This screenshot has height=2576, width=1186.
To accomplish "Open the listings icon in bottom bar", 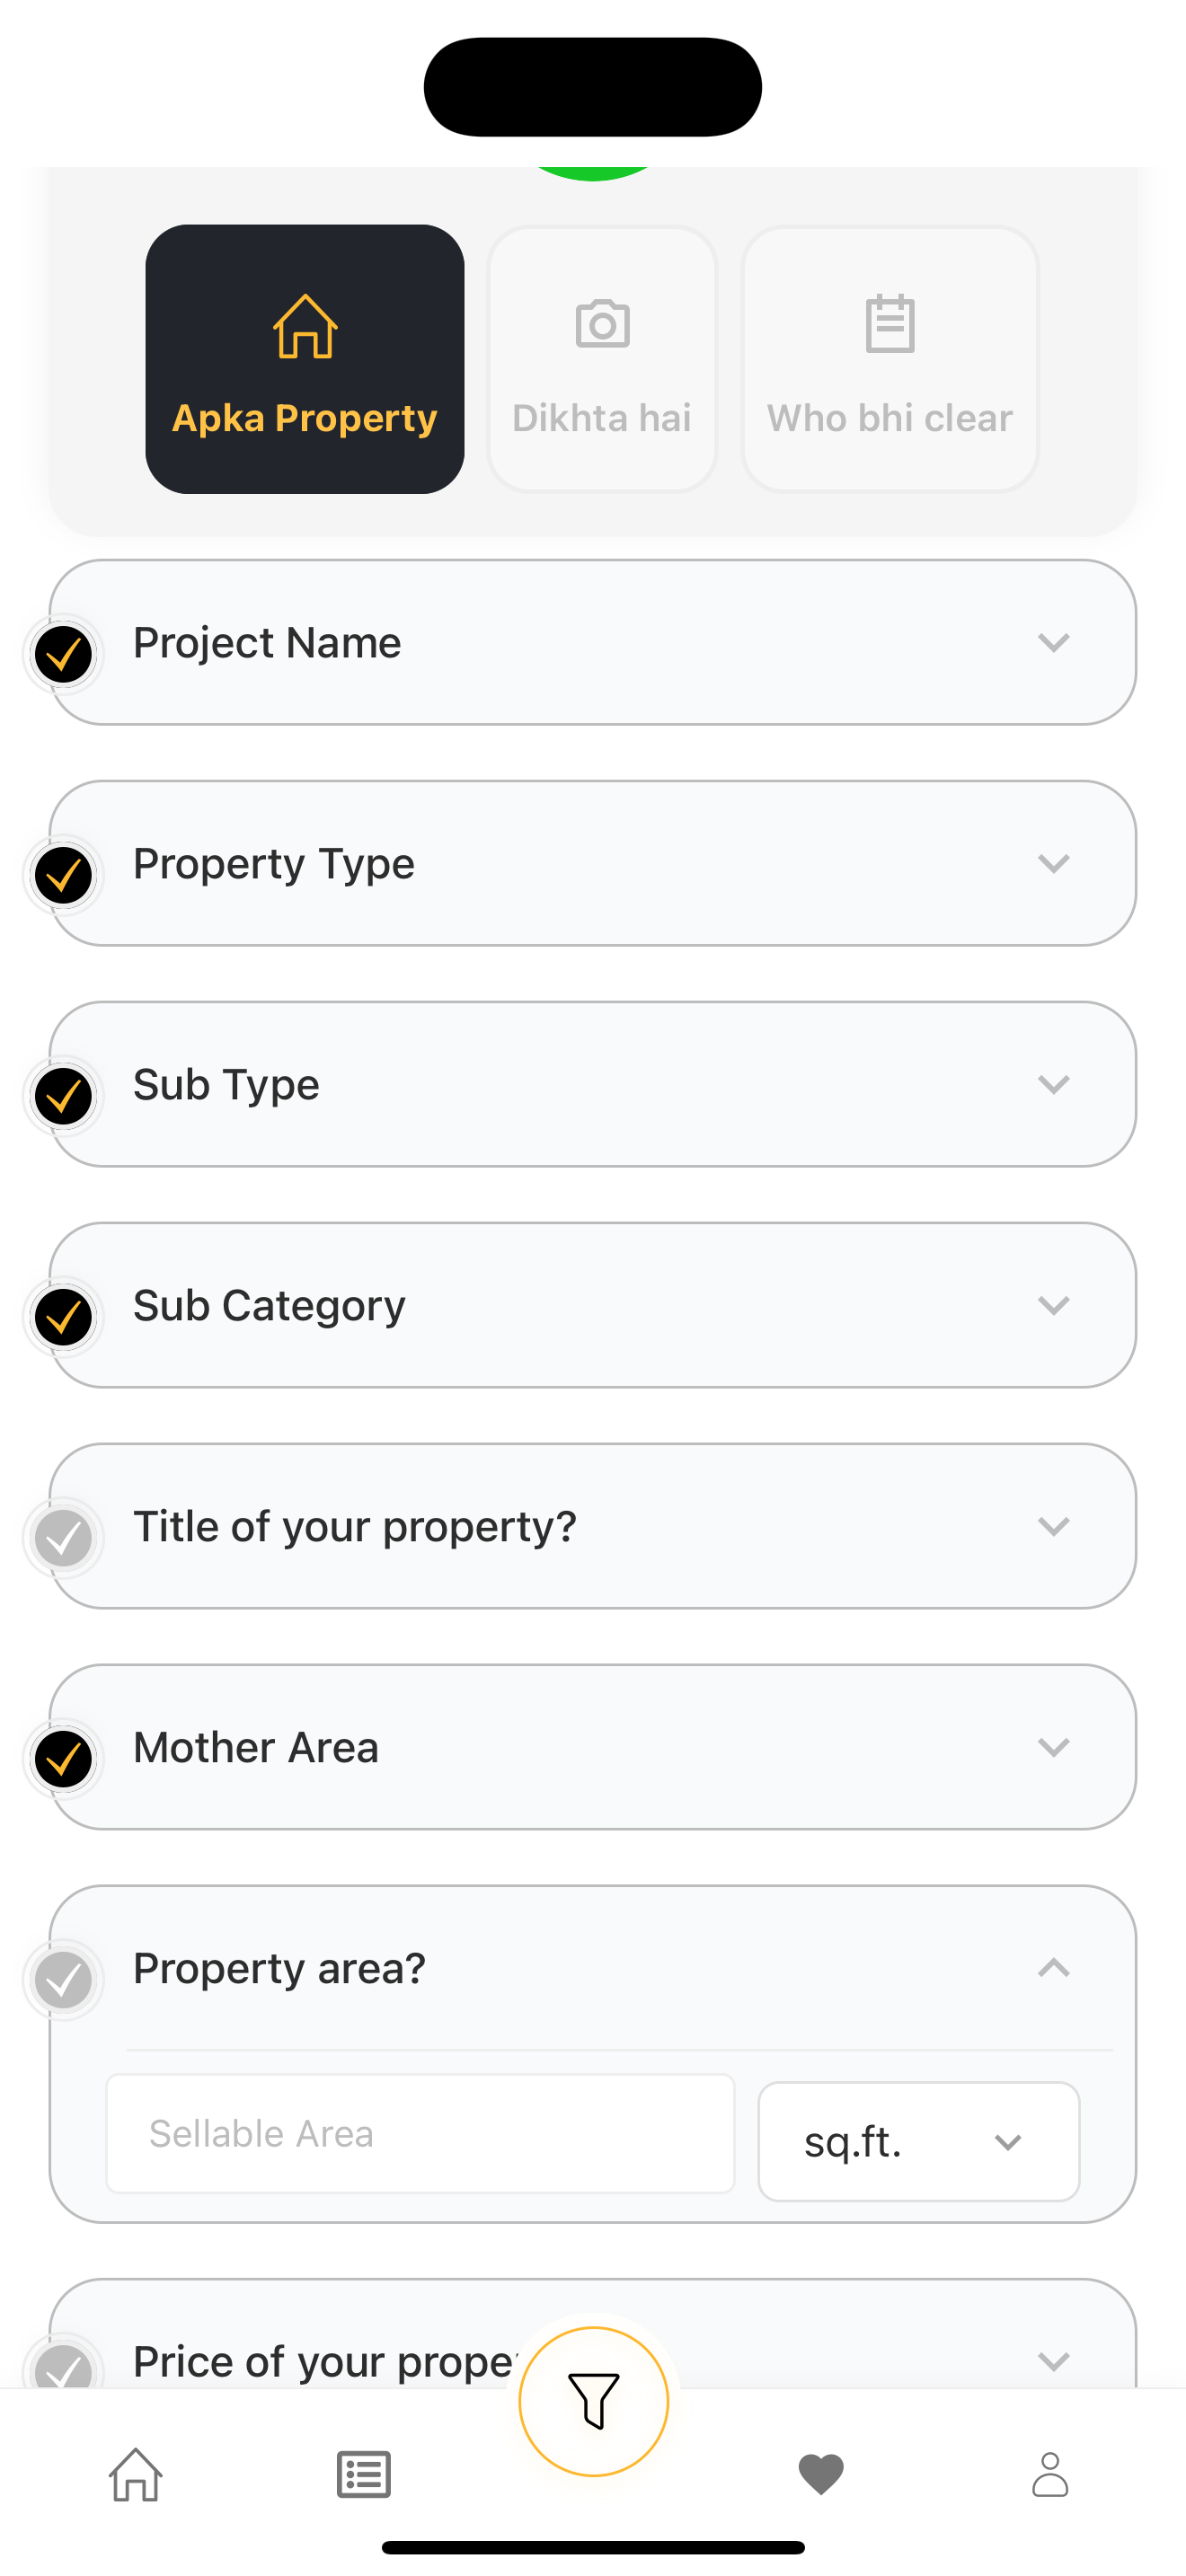I will pyautogui.click(x=364, y=2475).
